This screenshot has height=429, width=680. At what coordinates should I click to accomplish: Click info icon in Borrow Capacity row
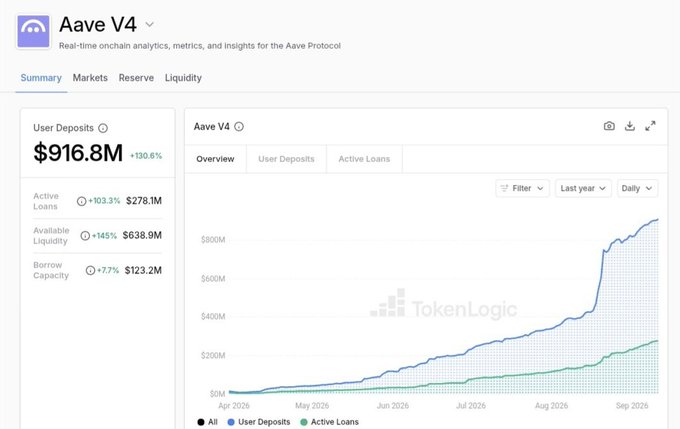[x=90, y=270]
